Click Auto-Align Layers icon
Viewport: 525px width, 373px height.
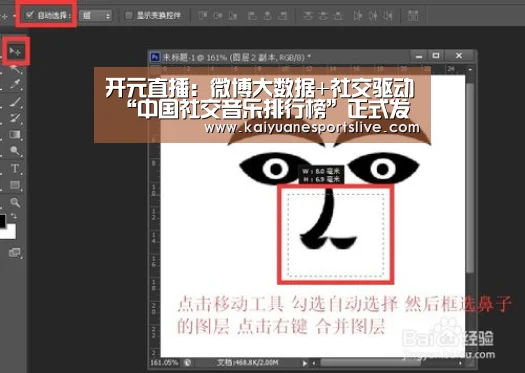[413, 15]
